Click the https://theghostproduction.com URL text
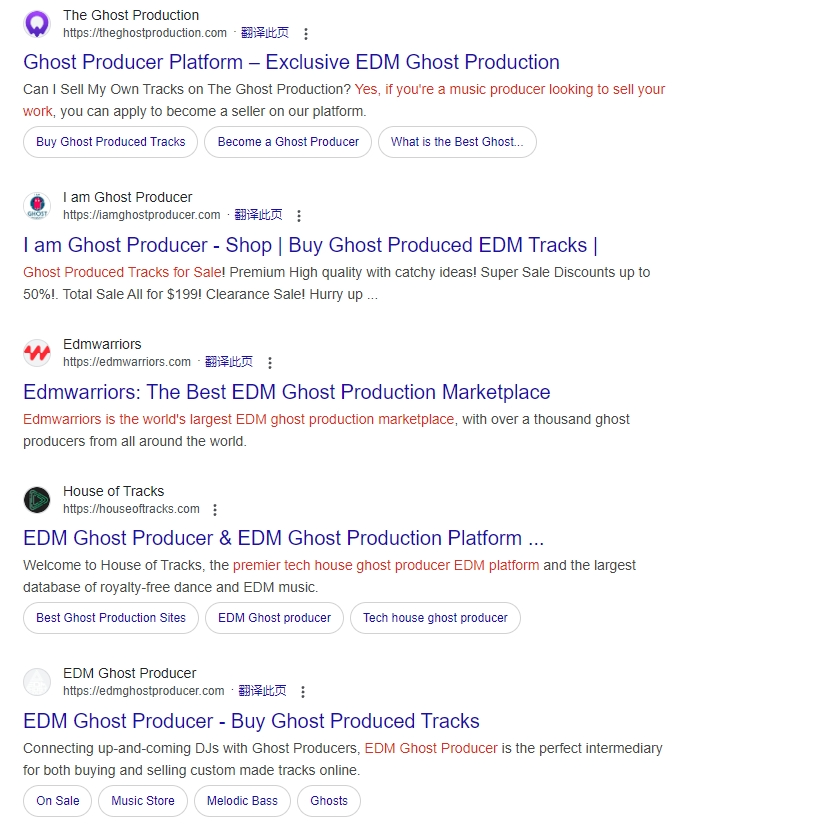816x840 pixels. [x=145, y=33]
